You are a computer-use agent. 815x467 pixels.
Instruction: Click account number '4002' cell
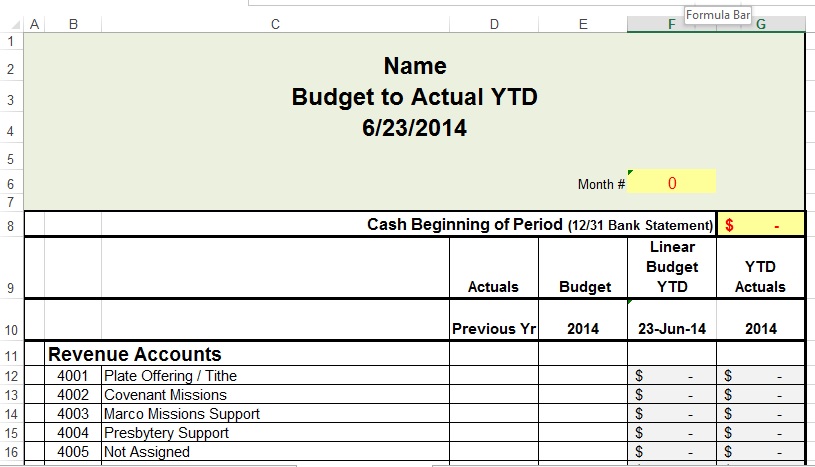click(73, 395)
